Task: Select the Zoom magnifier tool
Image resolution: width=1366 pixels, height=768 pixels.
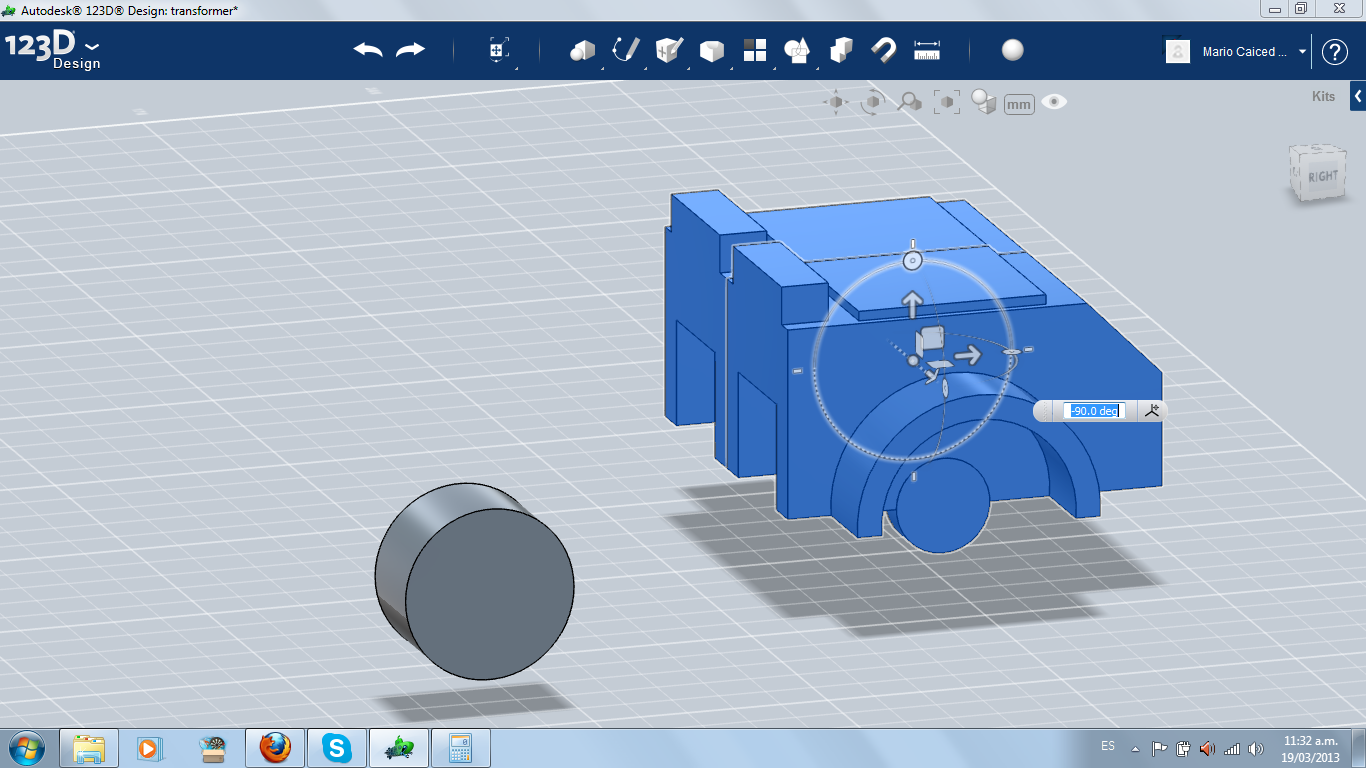Action: [x=909, y=102]
